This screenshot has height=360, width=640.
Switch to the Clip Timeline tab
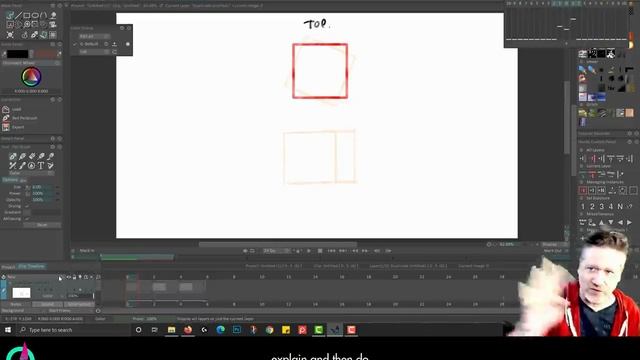pos(32,267)
